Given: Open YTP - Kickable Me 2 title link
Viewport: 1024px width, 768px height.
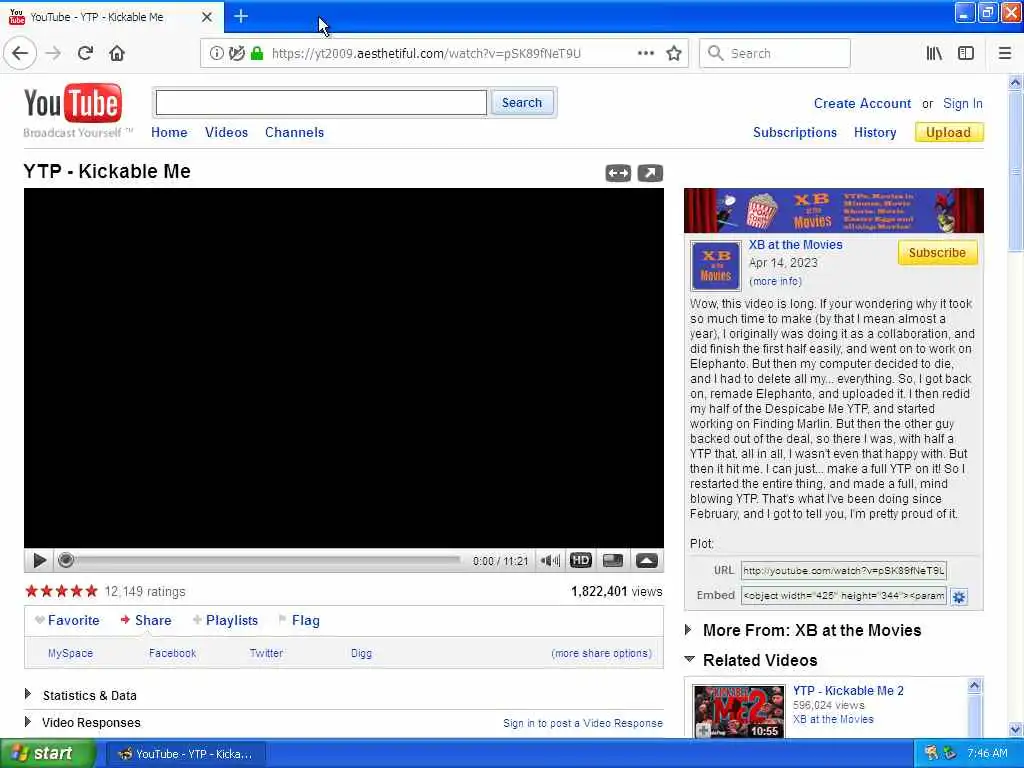Looking at the screenshot, I should click(848, 690).
